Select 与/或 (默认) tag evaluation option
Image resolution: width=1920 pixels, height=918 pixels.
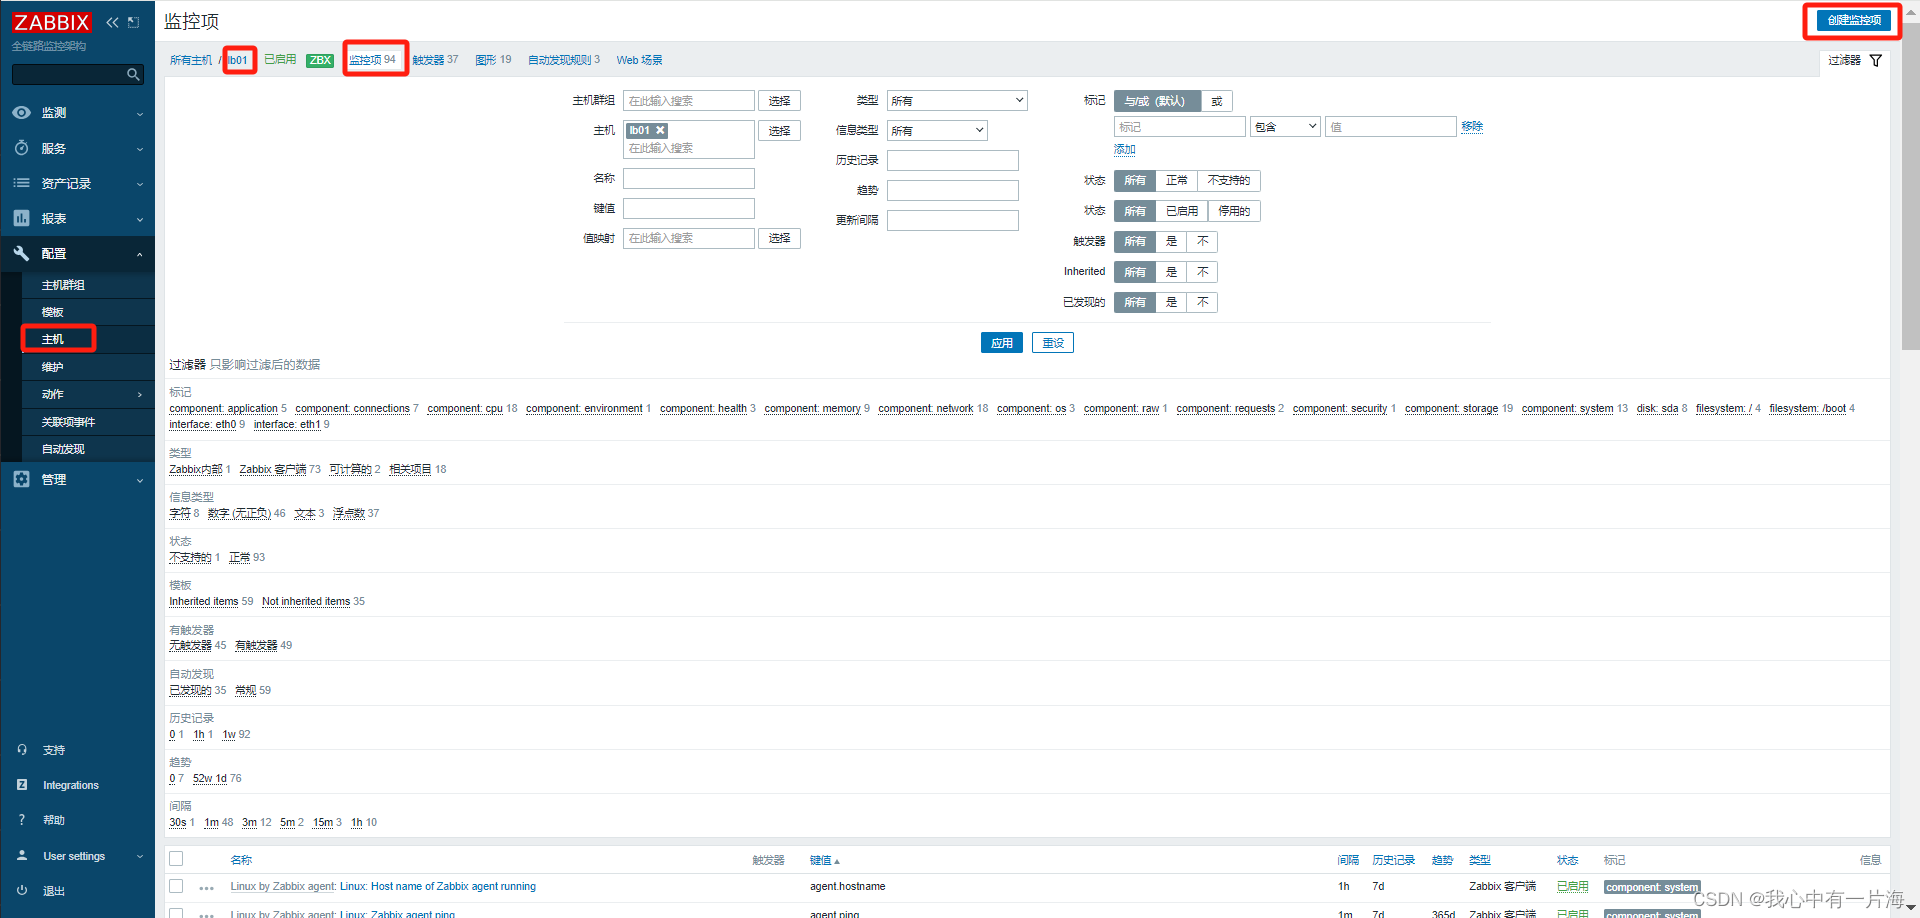click(x=1157, y=101)
